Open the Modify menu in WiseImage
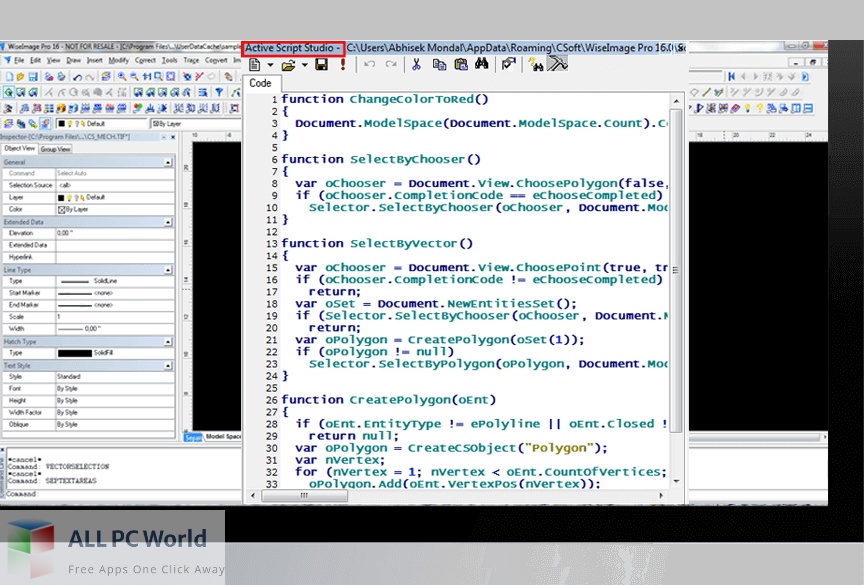 pyautogui.click(x=118, y=60)
